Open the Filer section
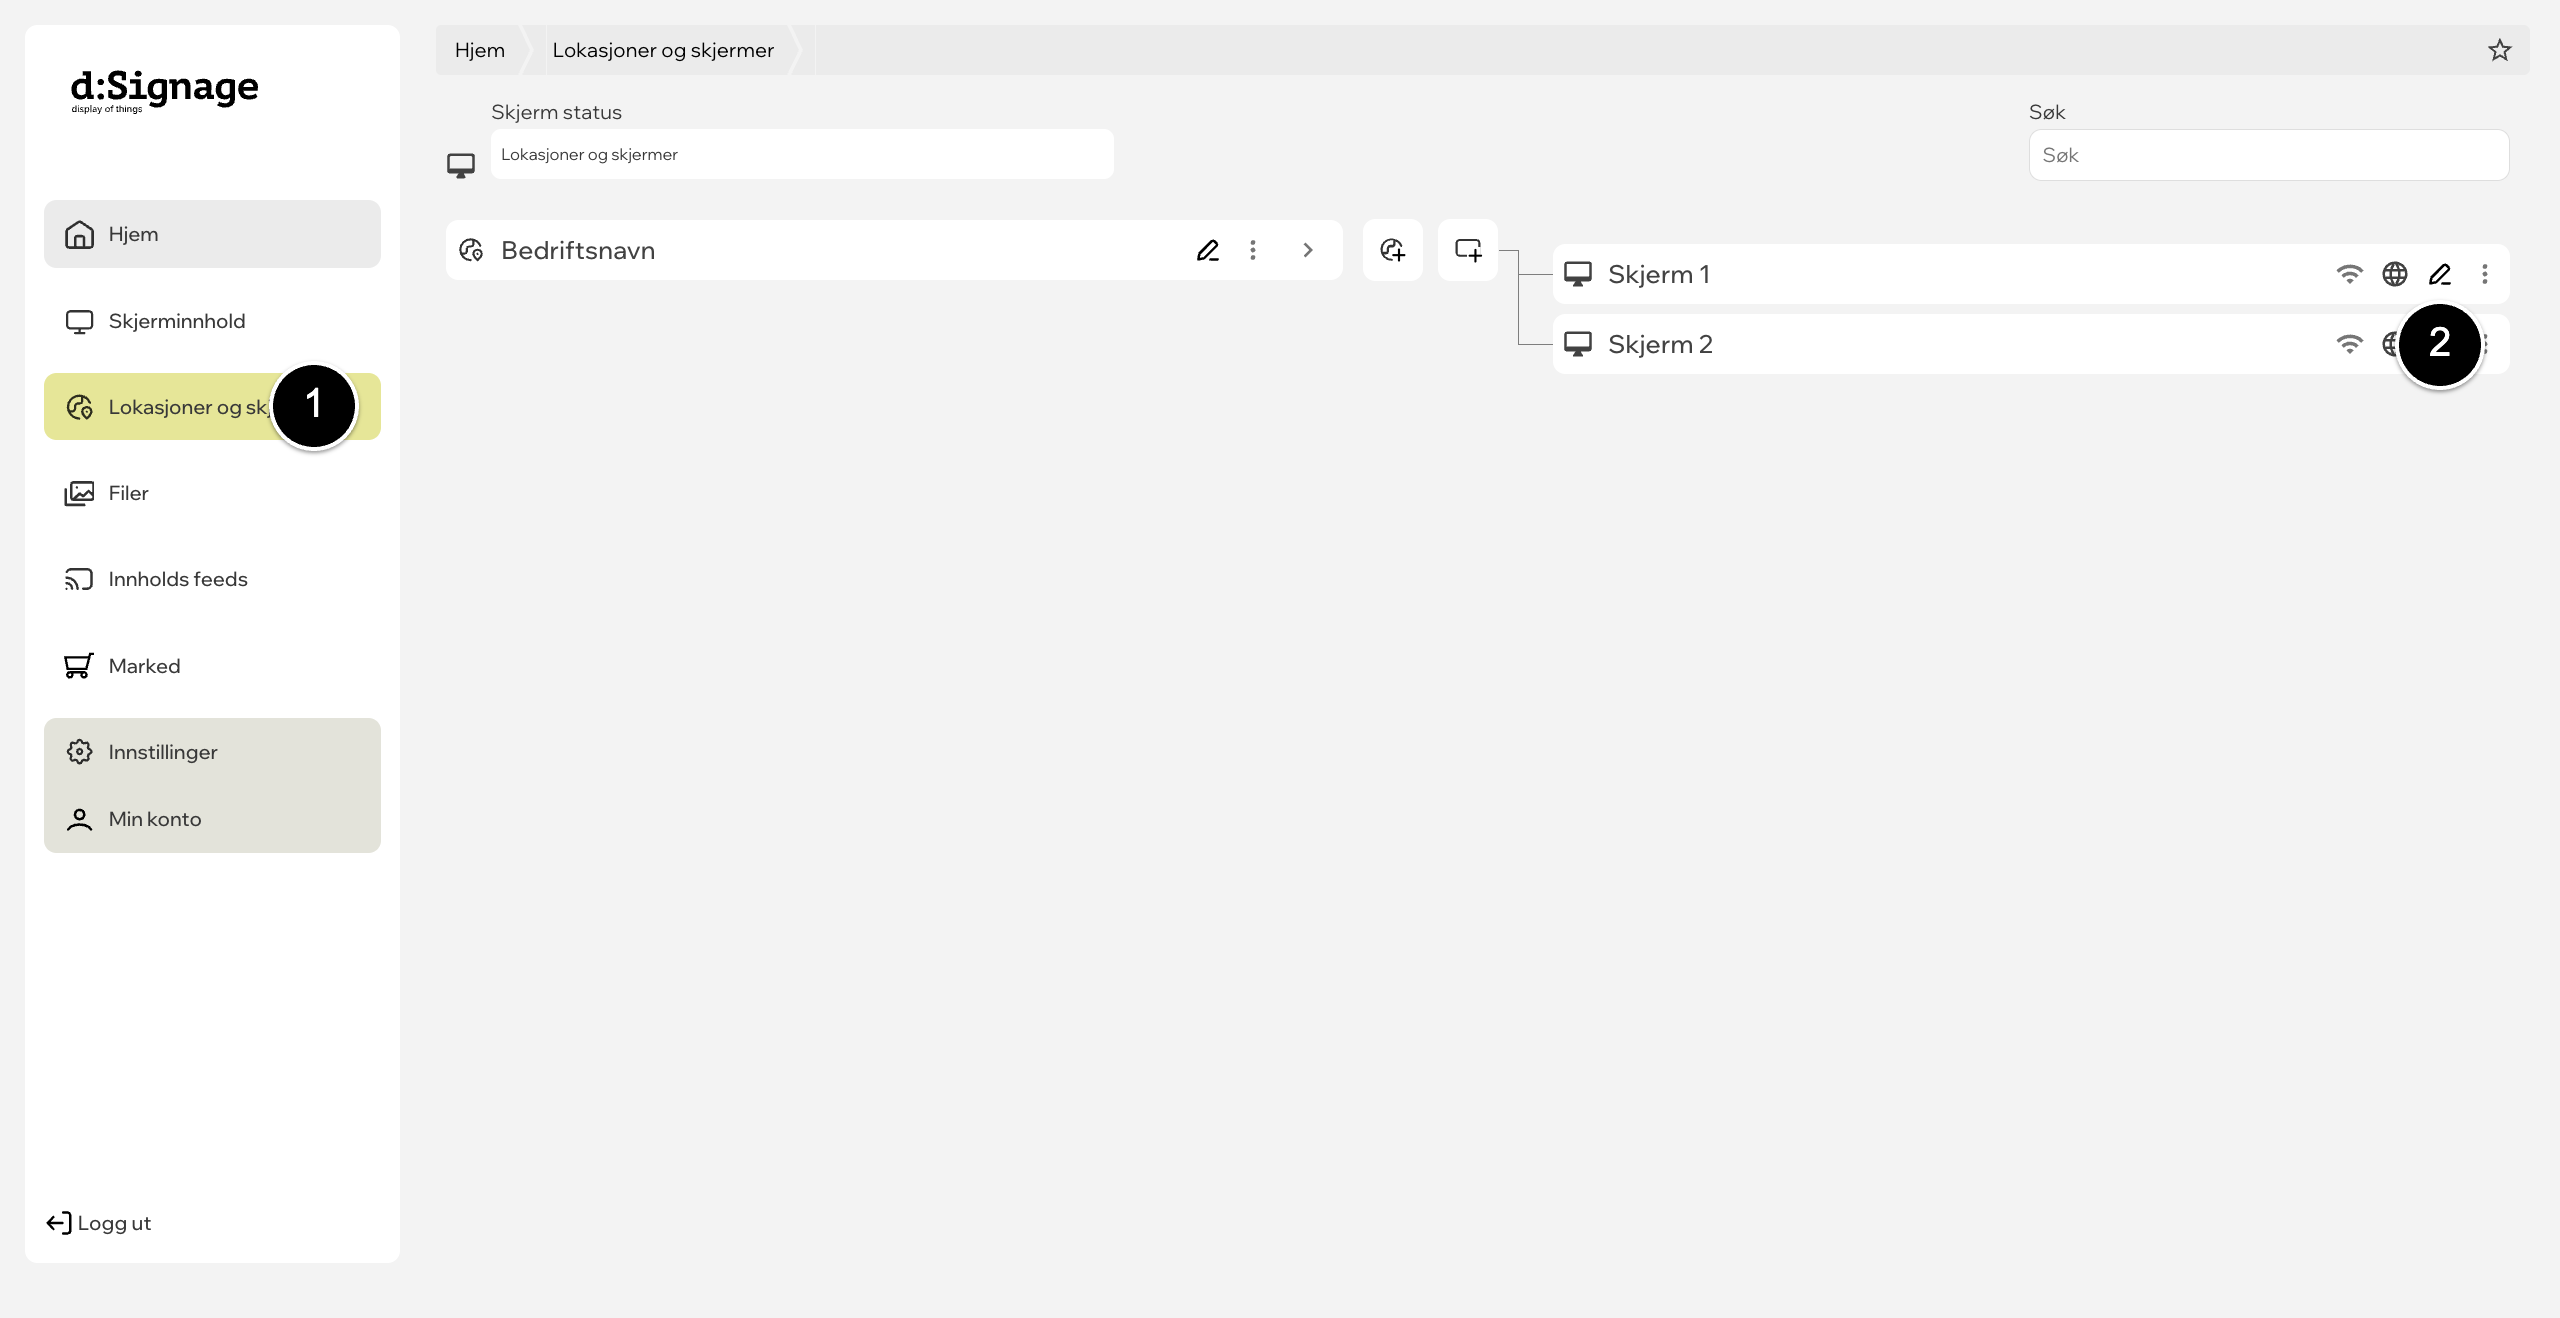2560x1318 pixels. (x=212, y=493)
